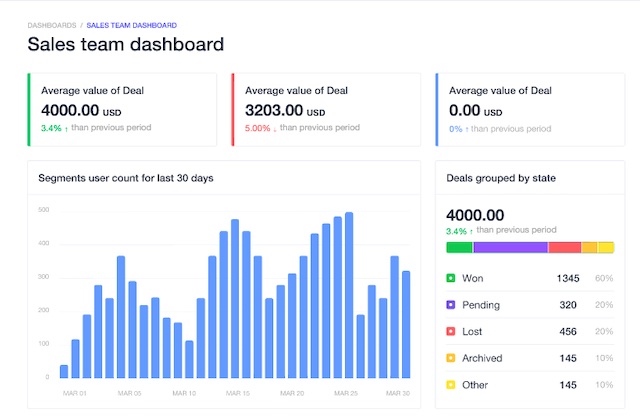The height and width of the screenshot is (420, 640).
Task: Click the SALES TEAM DASHBOARD breadcrumb
Action: click(131, 25)
